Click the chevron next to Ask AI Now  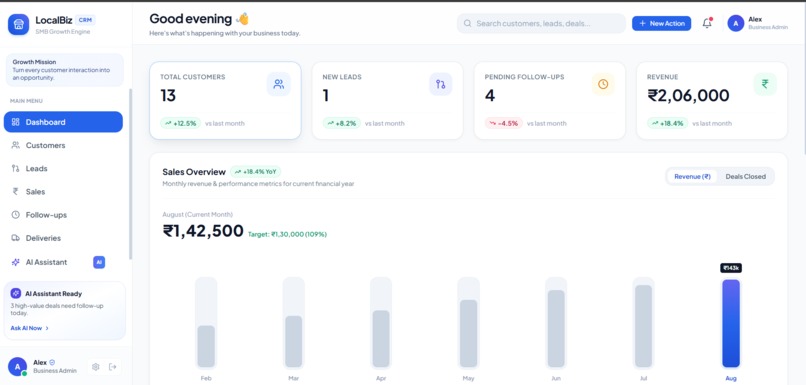[47, 328]
